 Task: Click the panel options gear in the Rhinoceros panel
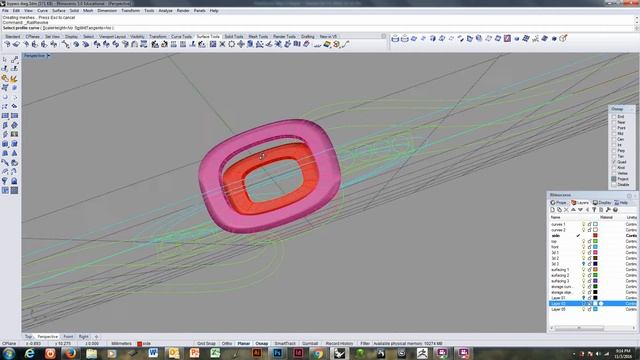tap(629, 196)
